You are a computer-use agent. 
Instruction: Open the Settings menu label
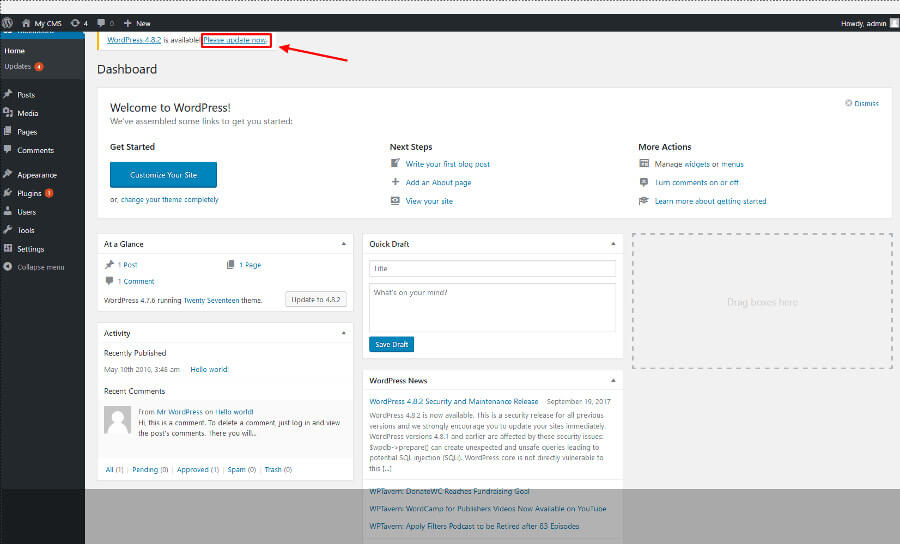31,249
